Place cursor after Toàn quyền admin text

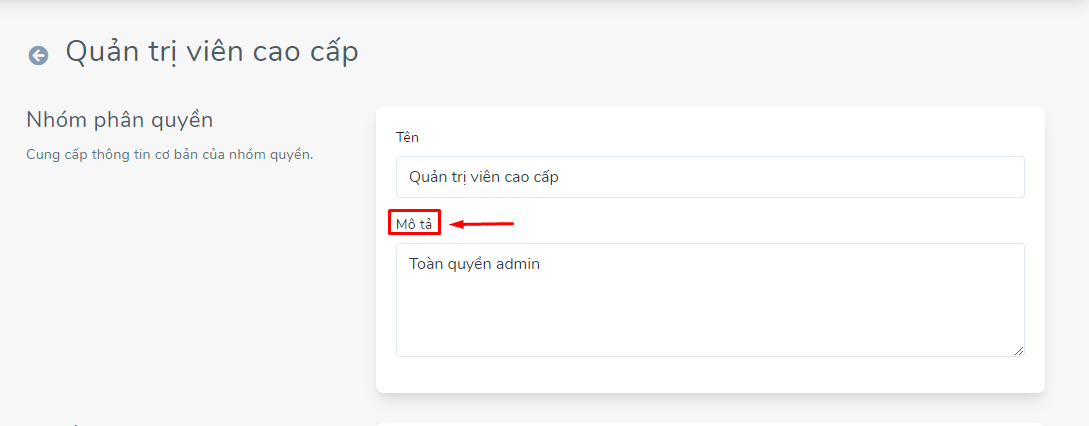click(542, 264)
